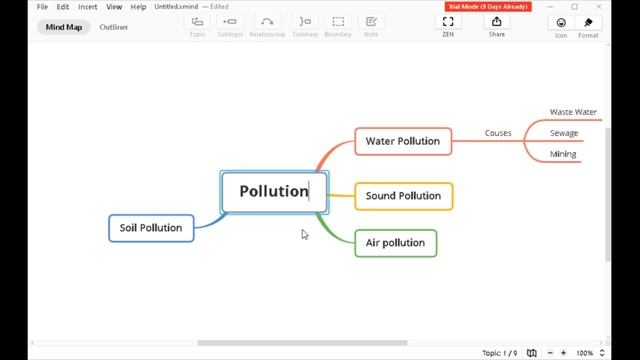This screenshot has width=640, height=360.
Task: Click the Topic toolbar icon
Action: pyautogui.click(x=198, y=22)
